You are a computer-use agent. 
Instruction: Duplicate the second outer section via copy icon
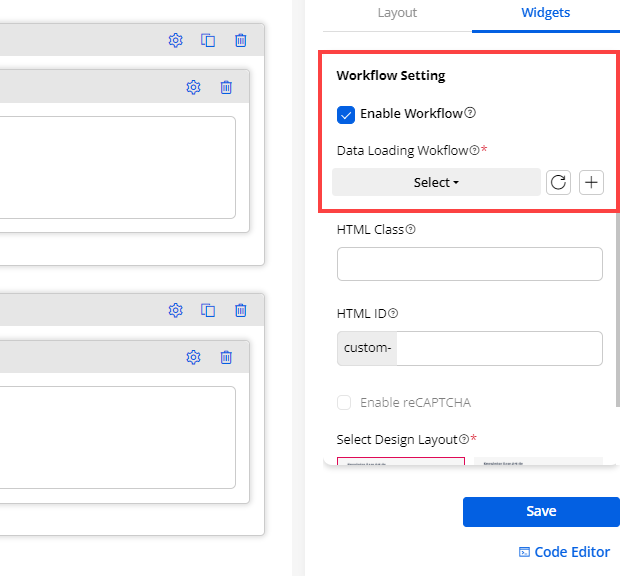point(208,310)
